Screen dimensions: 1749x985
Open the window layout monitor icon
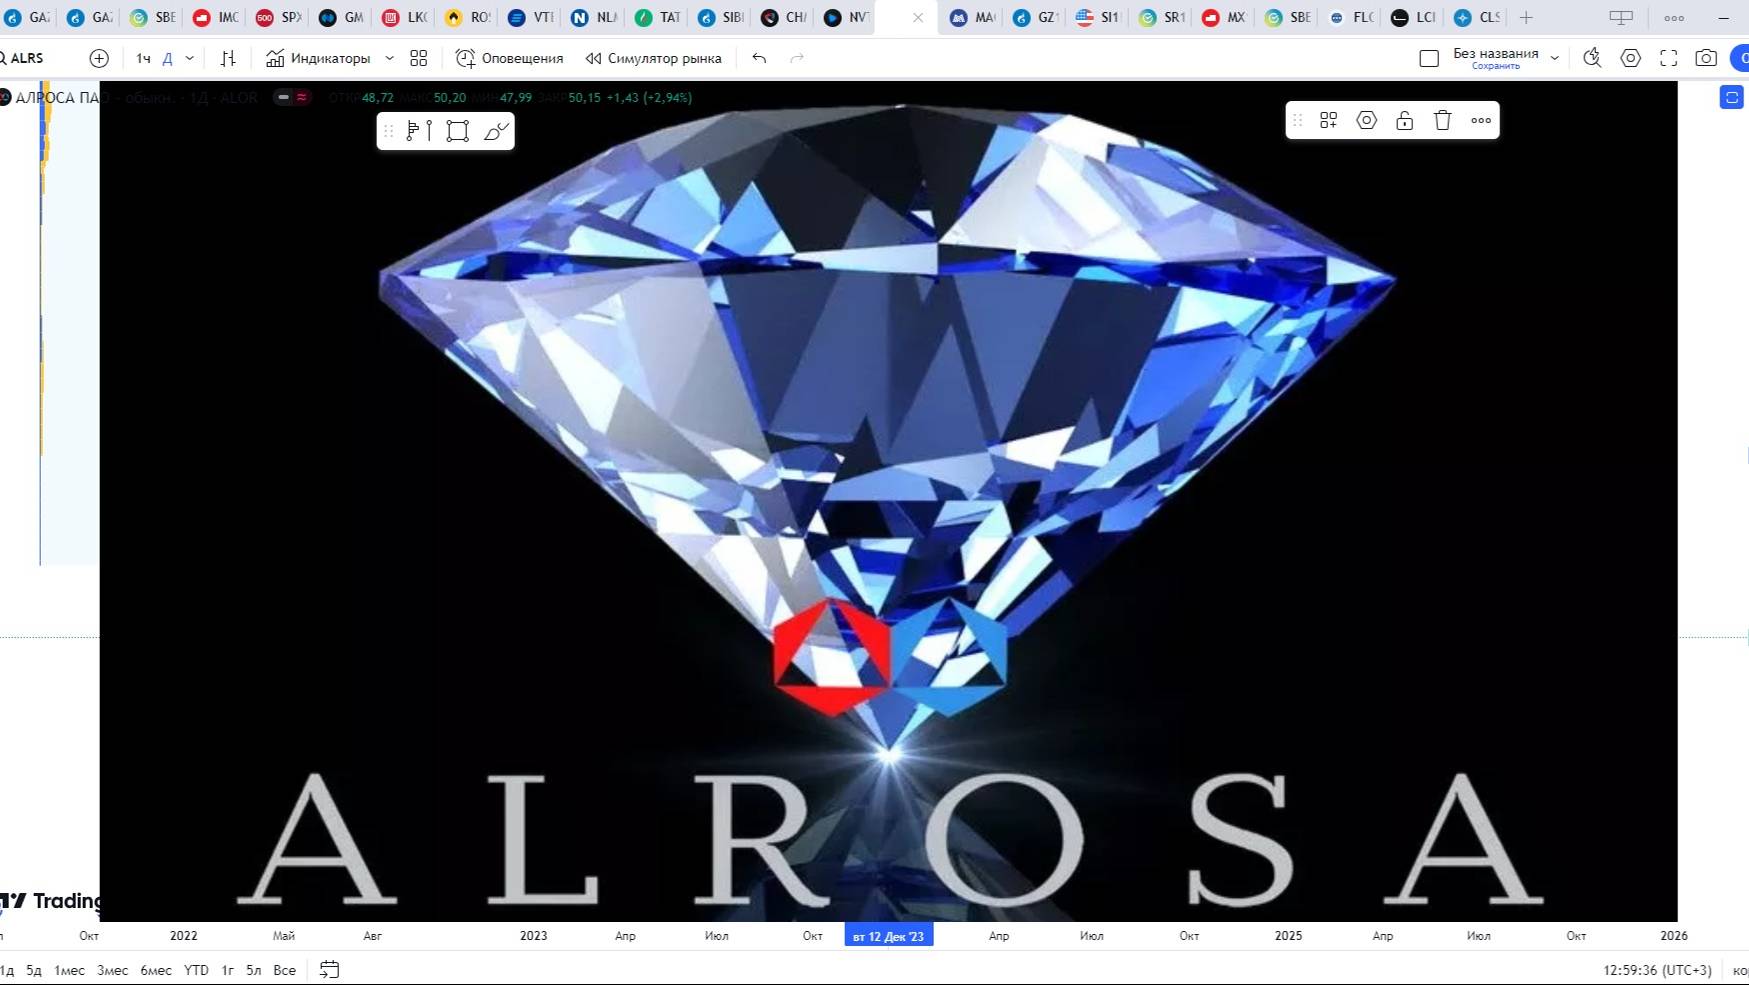click(x=1621, y=17)
